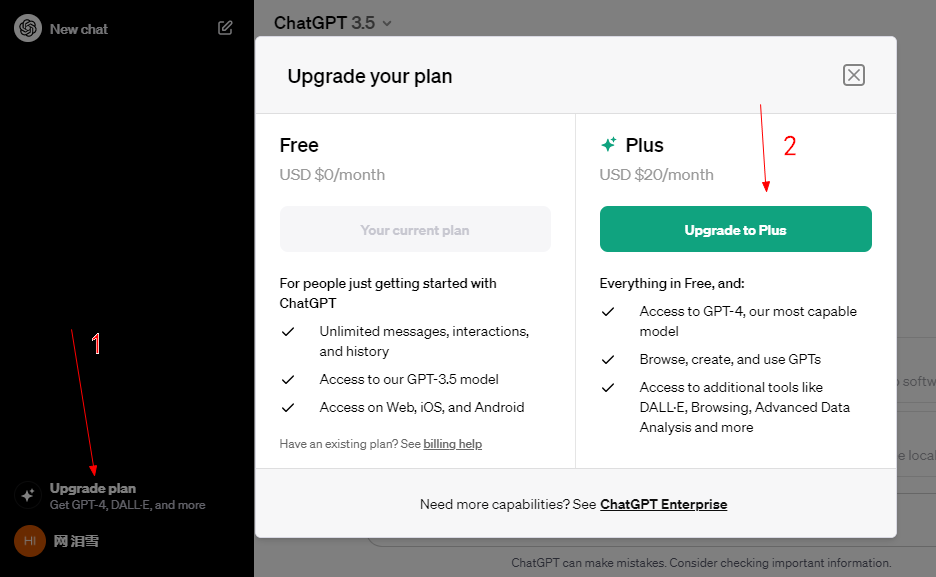Select New chat in the sidebar
The width and height of the screenshot is (936, 577).
tap(79, 29)
